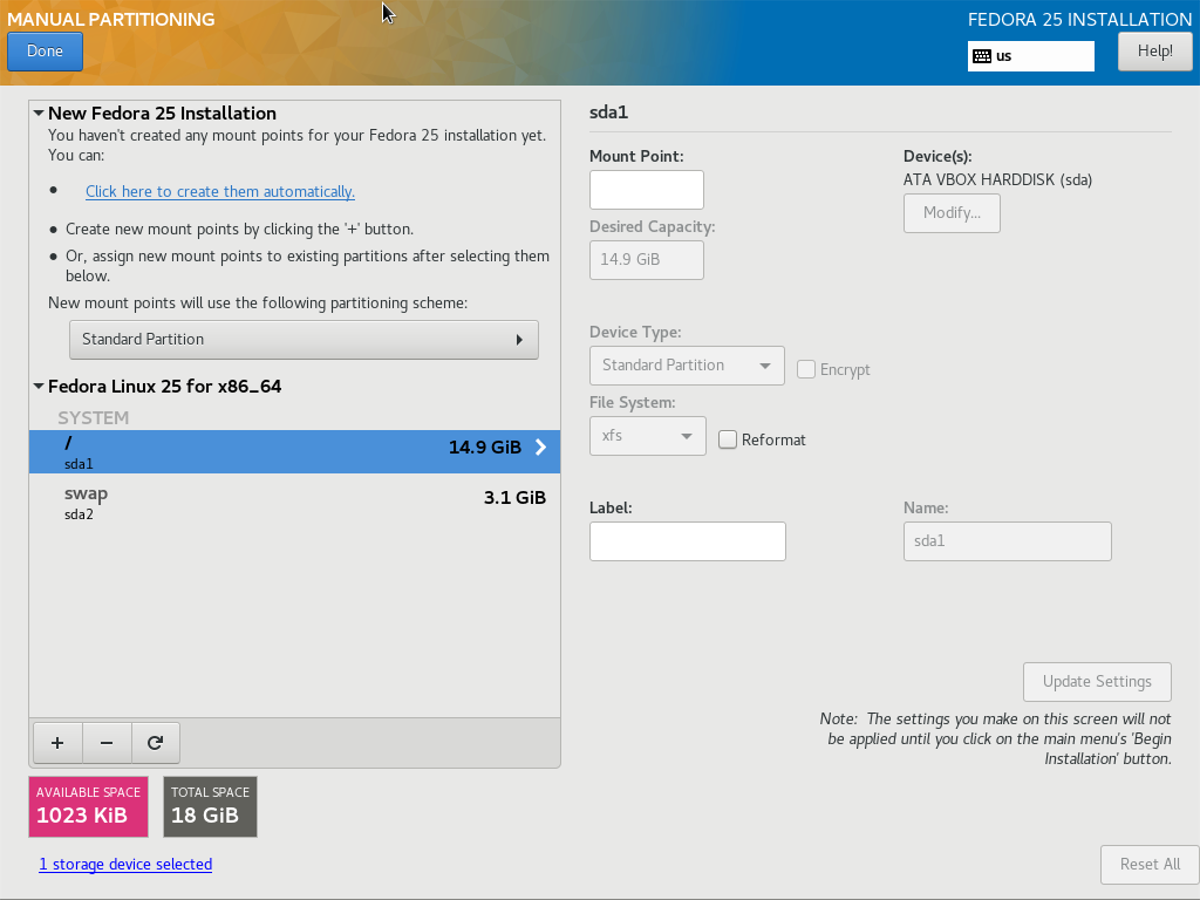
Task: Click the Label input field
Action: pyautogui.click(x=688, y=541)
